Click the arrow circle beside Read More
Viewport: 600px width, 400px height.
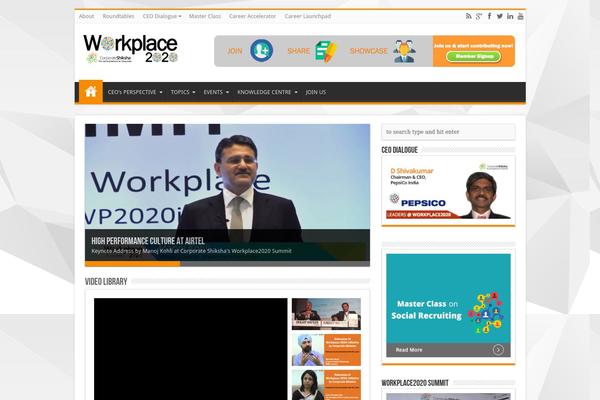tap(498, 349)
